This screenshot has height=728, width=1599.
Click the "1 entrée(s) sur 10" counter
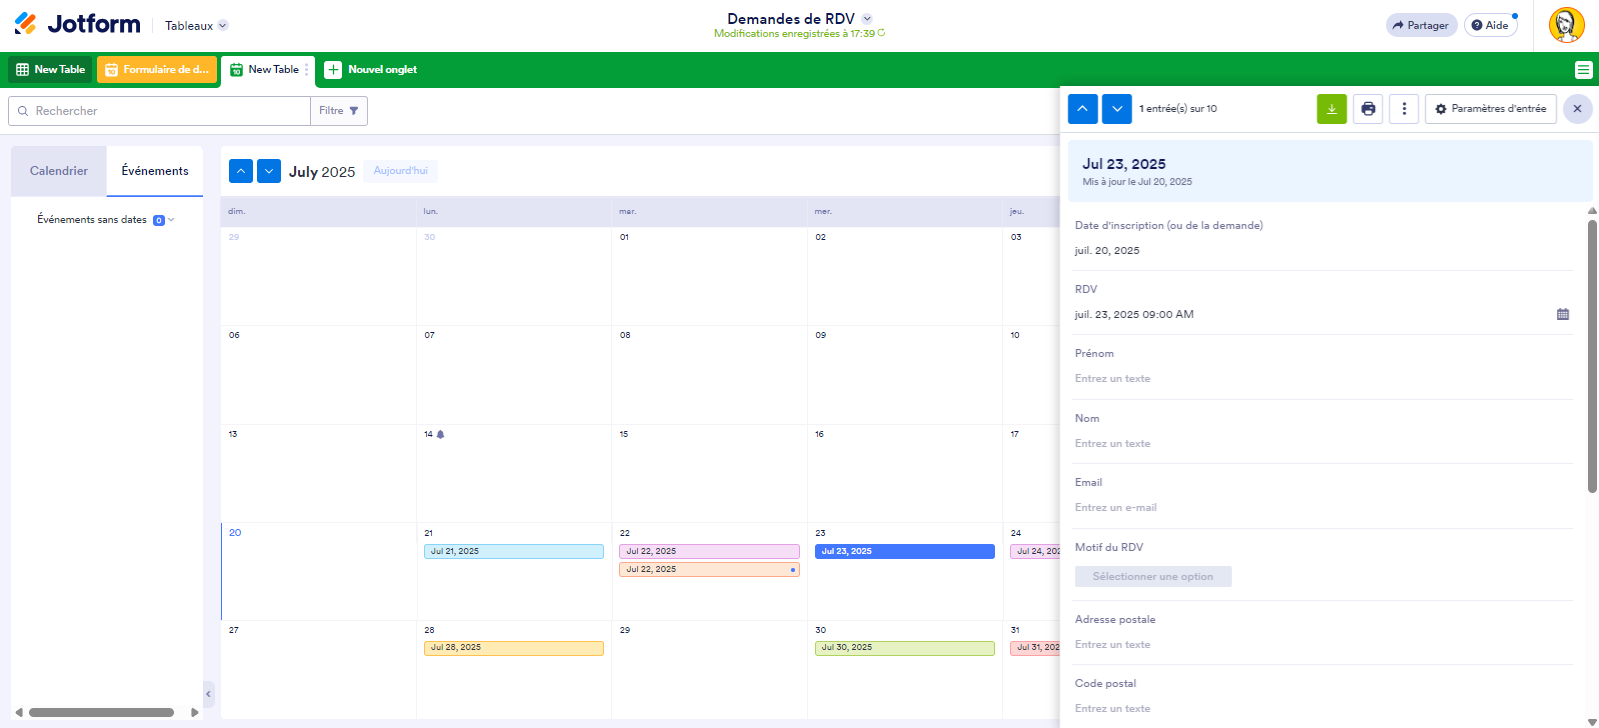pos(1178,109)
